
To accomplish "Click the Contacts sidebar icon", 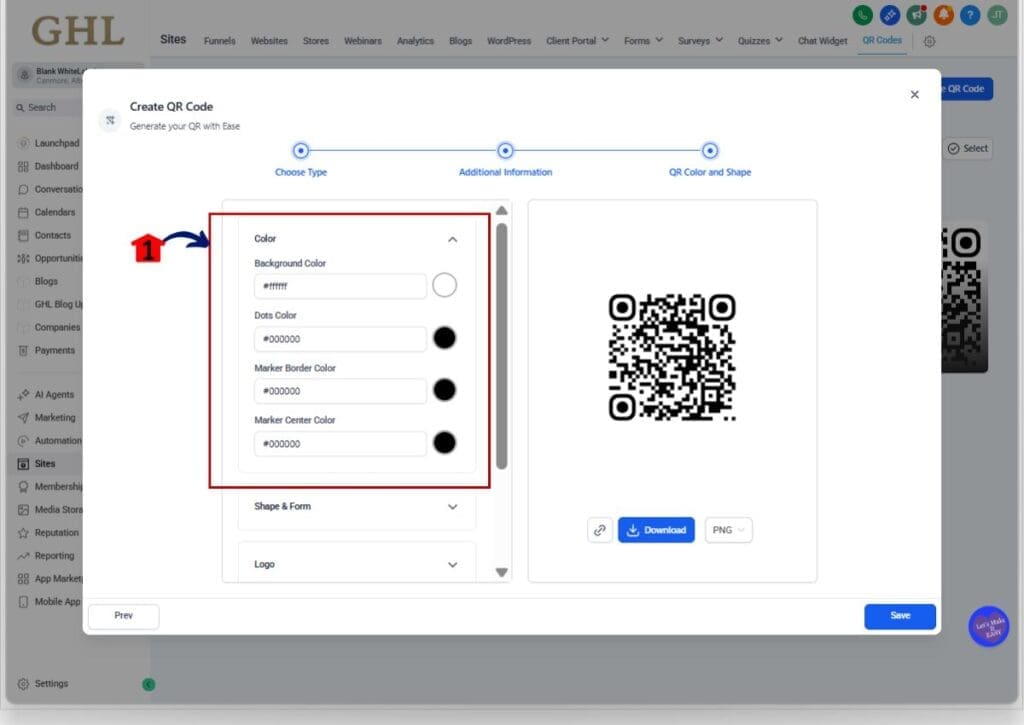I will (x=24, y=235).
